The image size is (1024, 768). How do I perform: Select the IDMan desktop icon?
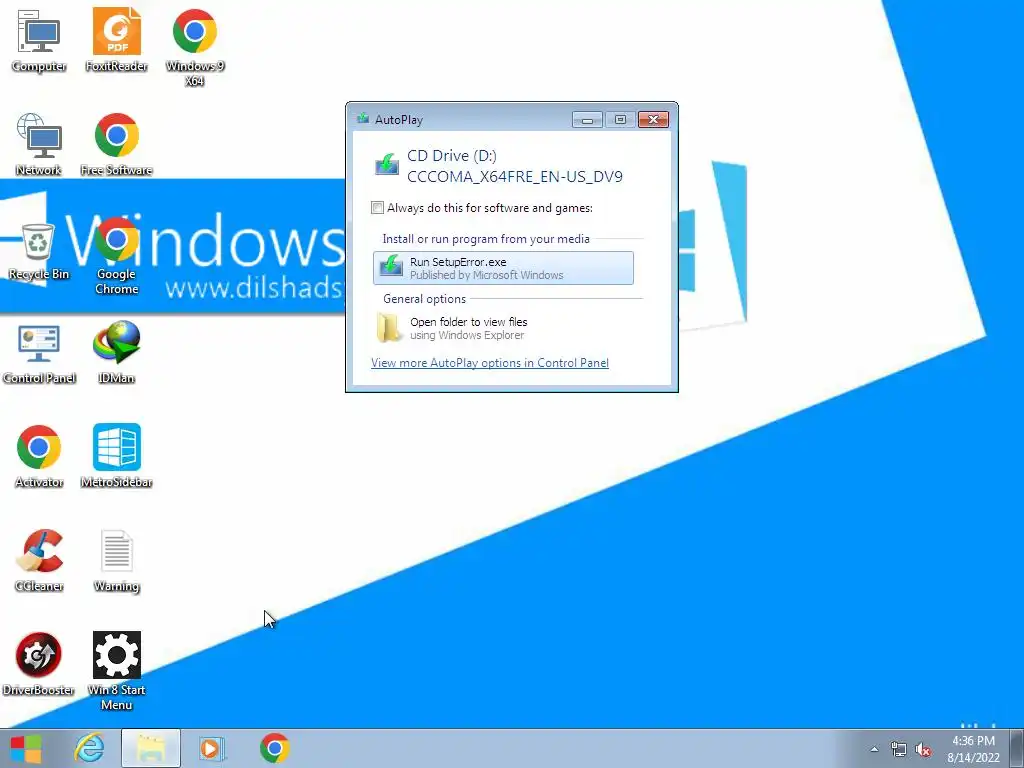tap(116, 353)
